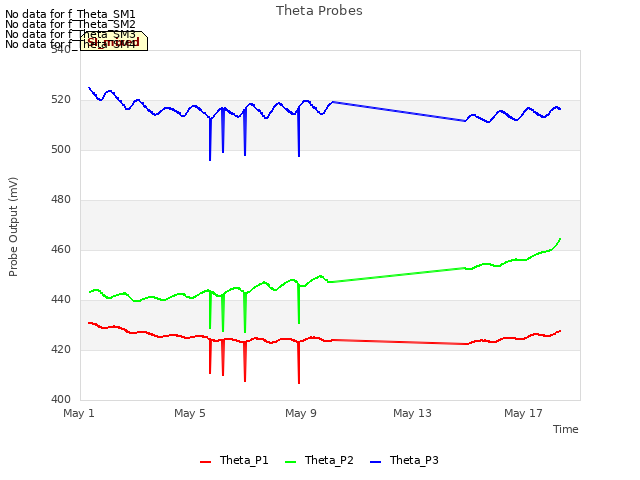Click the green Theta_P2 line's straight gap segment
The image size is (640, 480).
tap(397, 275)
